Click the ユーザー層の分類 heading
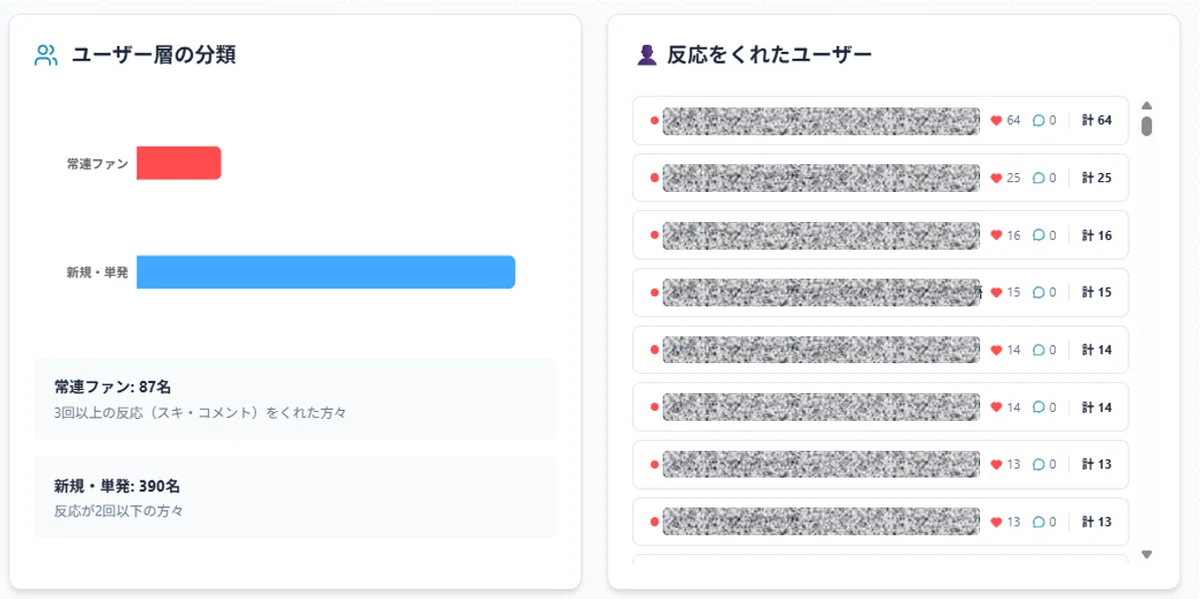 tap(153, 55)
